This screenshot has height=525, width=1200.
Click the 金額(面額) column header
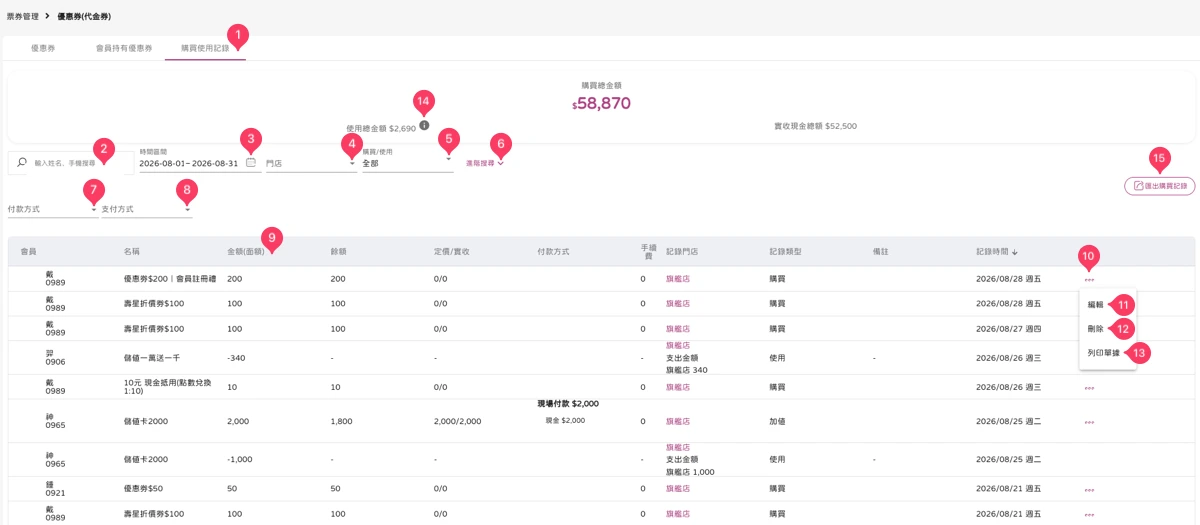pyautogui.click(x=245, y=252)
